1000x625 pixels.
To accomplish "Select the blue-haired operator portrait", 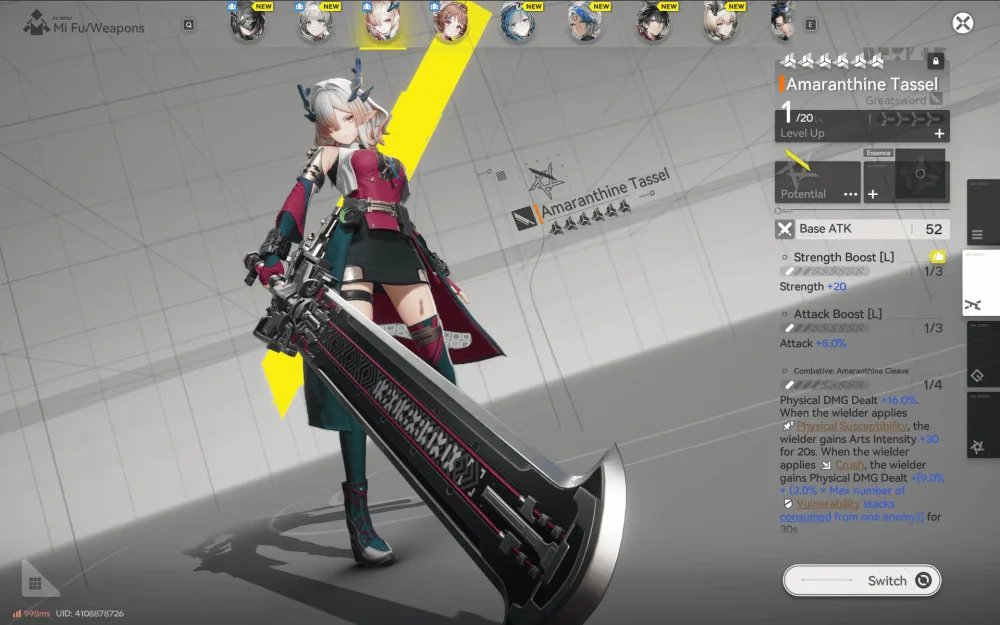I will click(x=518, y=22).
